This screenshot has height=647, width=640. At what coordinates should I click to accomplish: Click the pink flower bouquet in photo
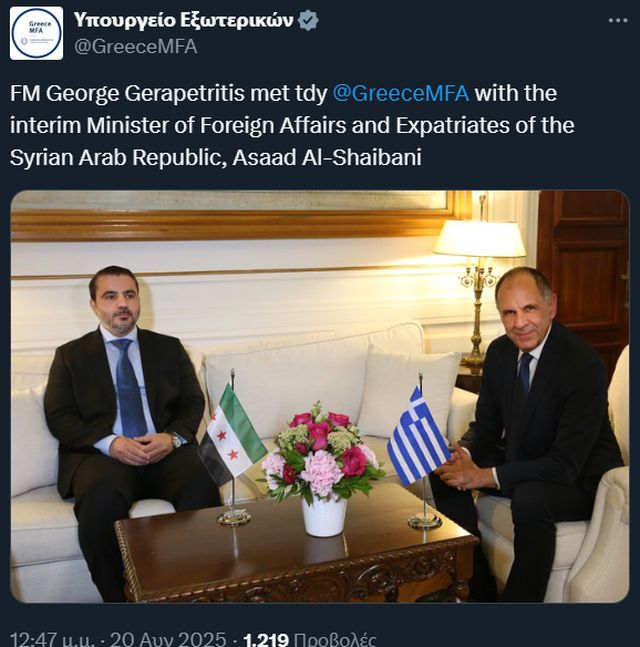click(x=320, y=452)
